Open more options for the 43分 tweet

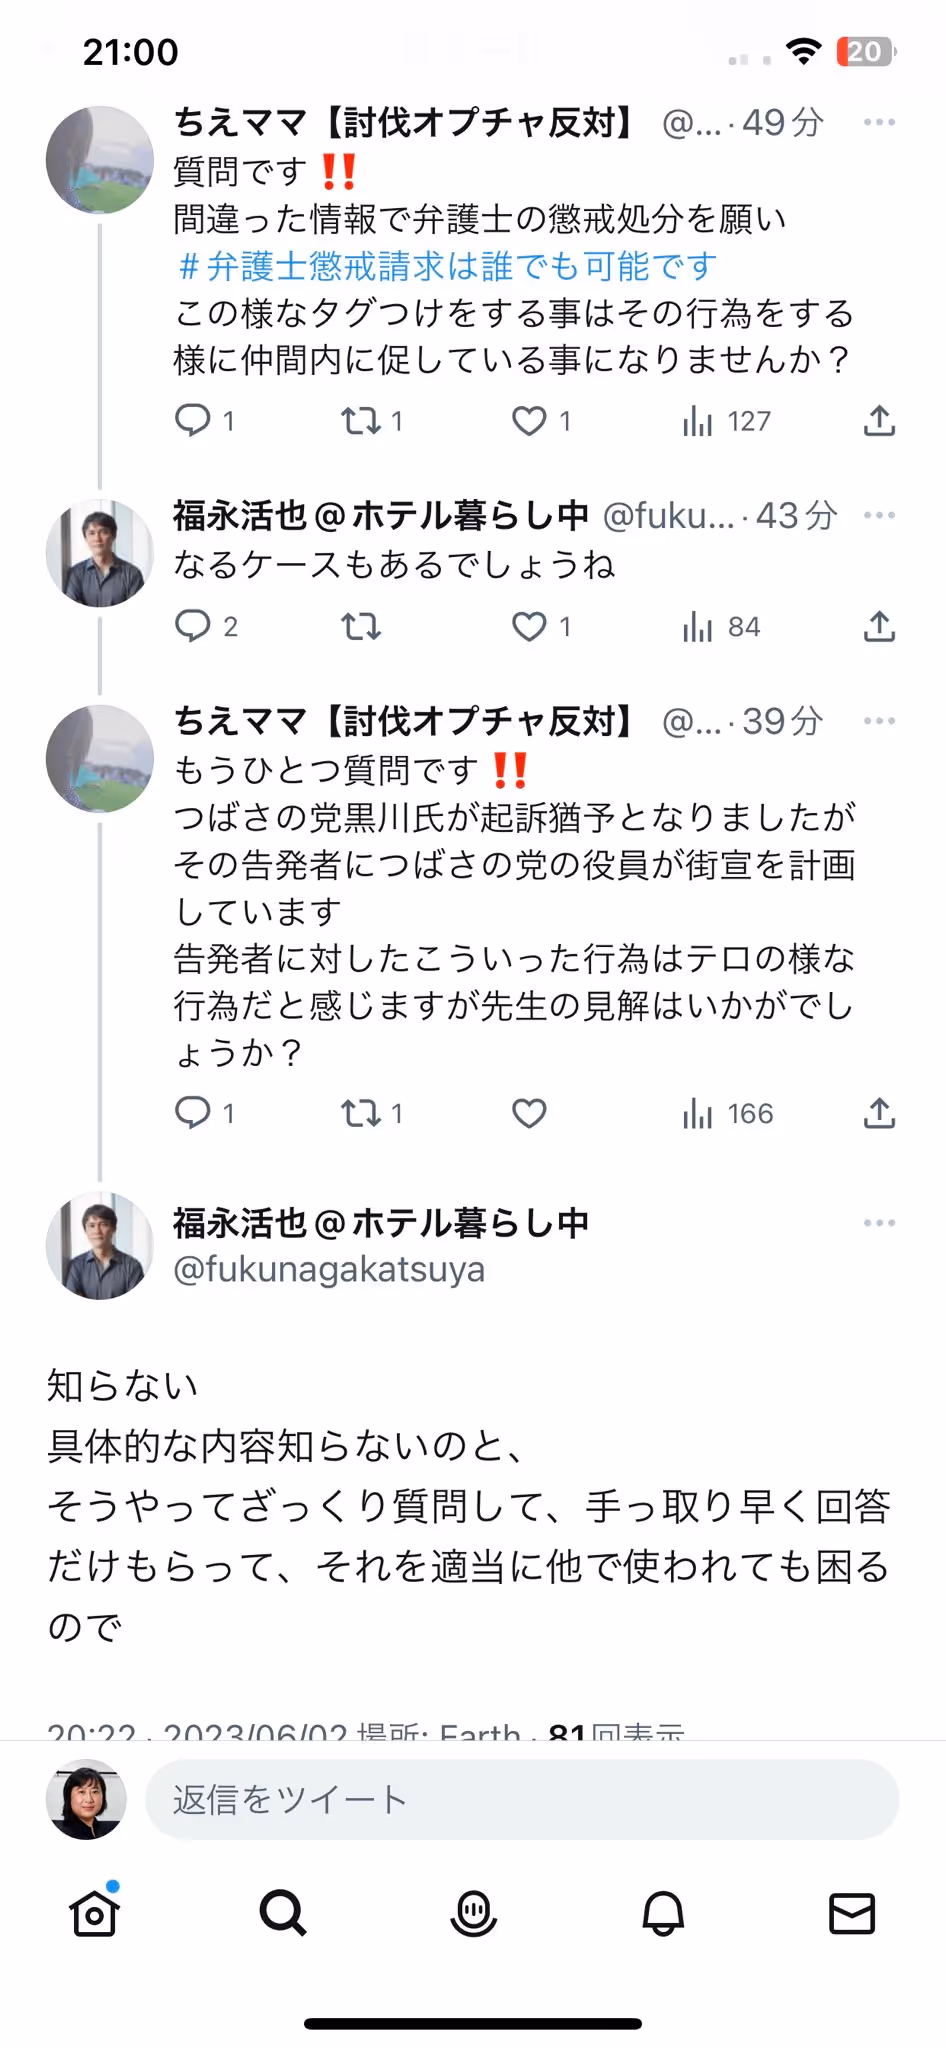click(879, 515)
